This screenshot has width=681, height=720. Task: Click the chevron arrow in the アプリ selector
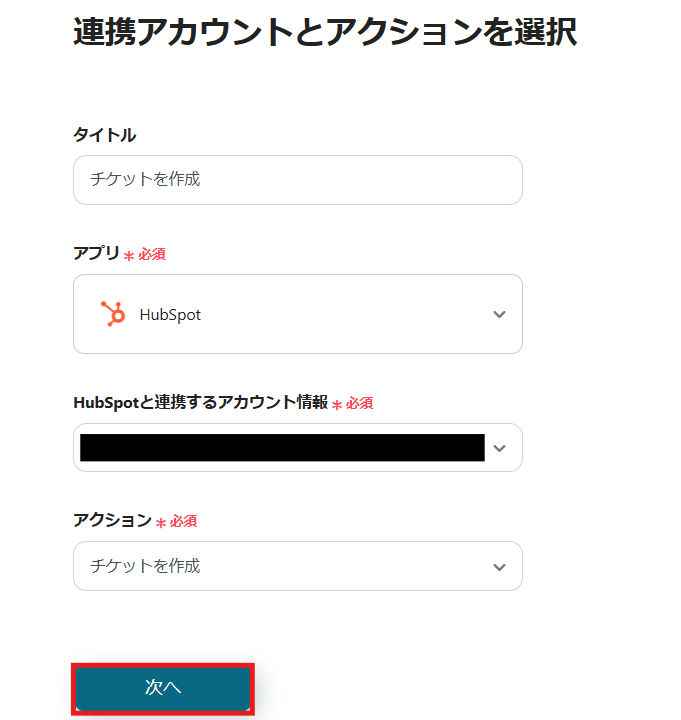coord(500,314)
